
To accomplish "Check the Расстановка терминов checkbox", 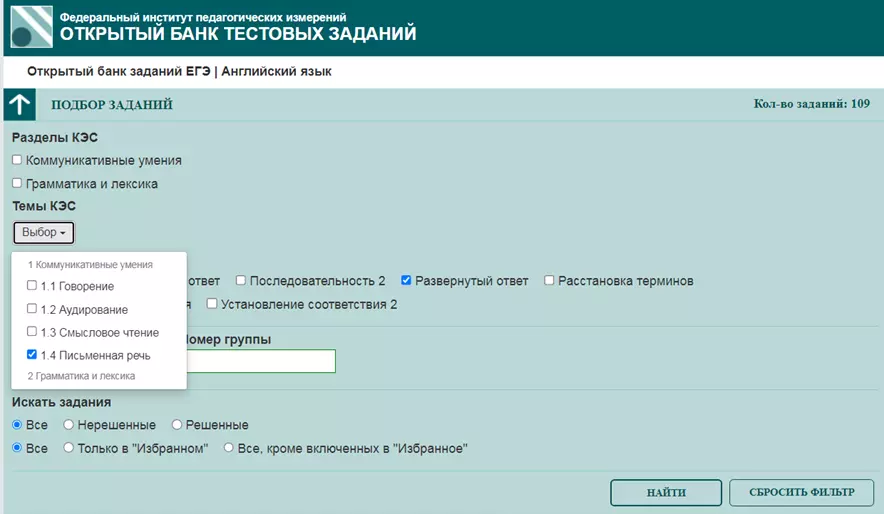I will click(x=549, y=281).
